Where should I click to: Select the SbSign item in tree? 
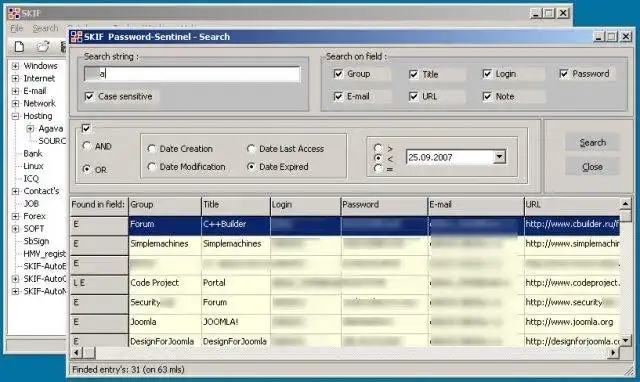point(36,241)
